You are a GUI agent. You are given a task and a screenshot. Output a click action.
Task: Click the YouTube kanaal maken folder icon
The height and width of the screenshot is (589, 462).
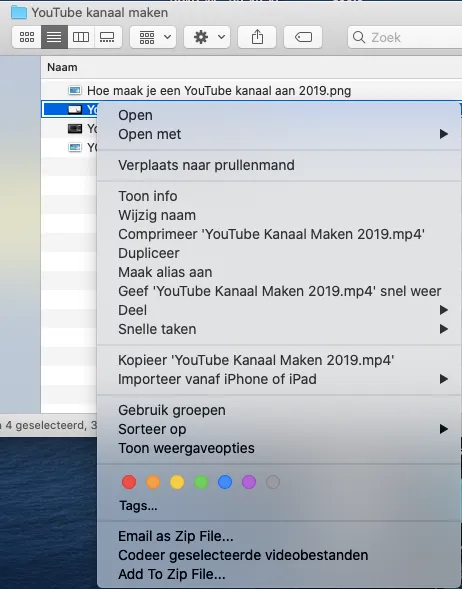tap(19, 12)
